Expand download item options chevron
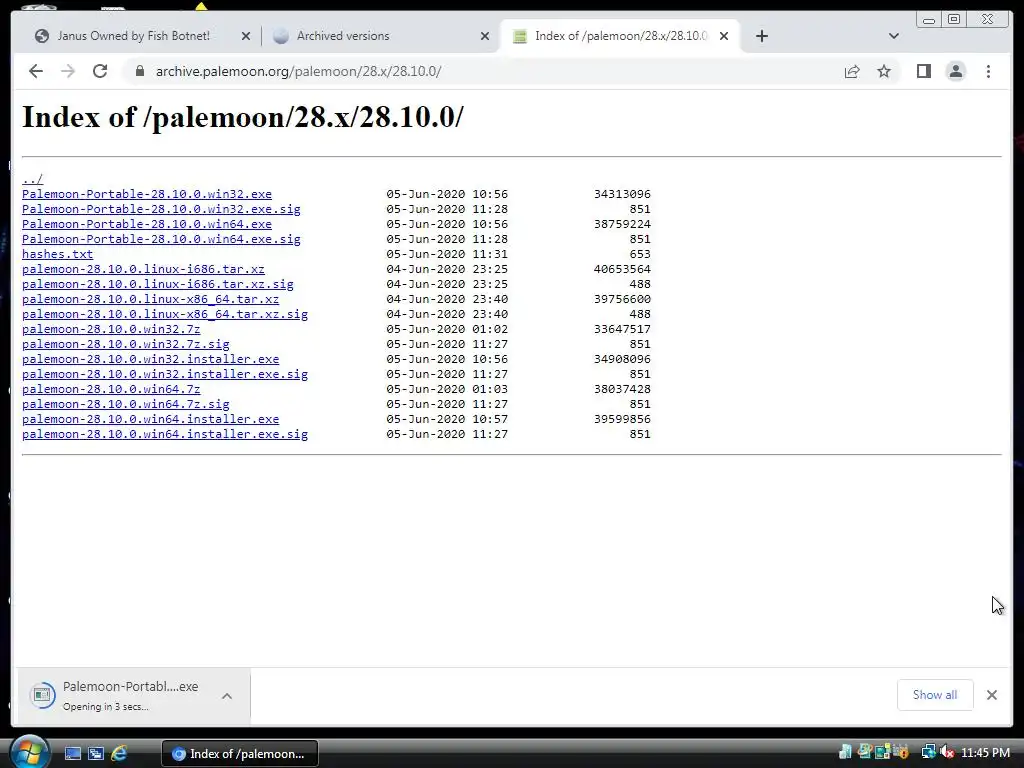The height and width of the screenshot is (768, 1024). [227, 696]
